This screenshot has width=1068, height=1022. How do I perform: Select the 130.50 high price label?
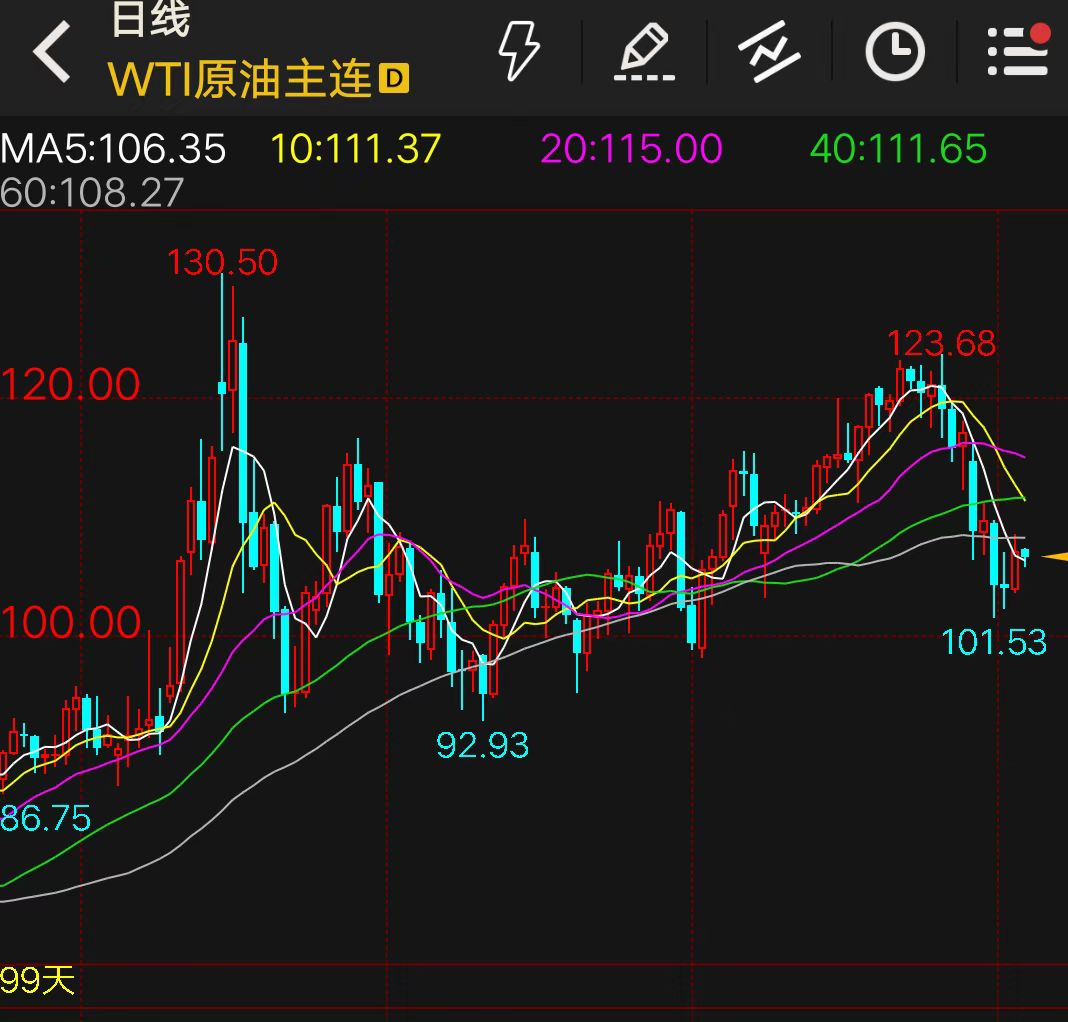coord(223,262)
